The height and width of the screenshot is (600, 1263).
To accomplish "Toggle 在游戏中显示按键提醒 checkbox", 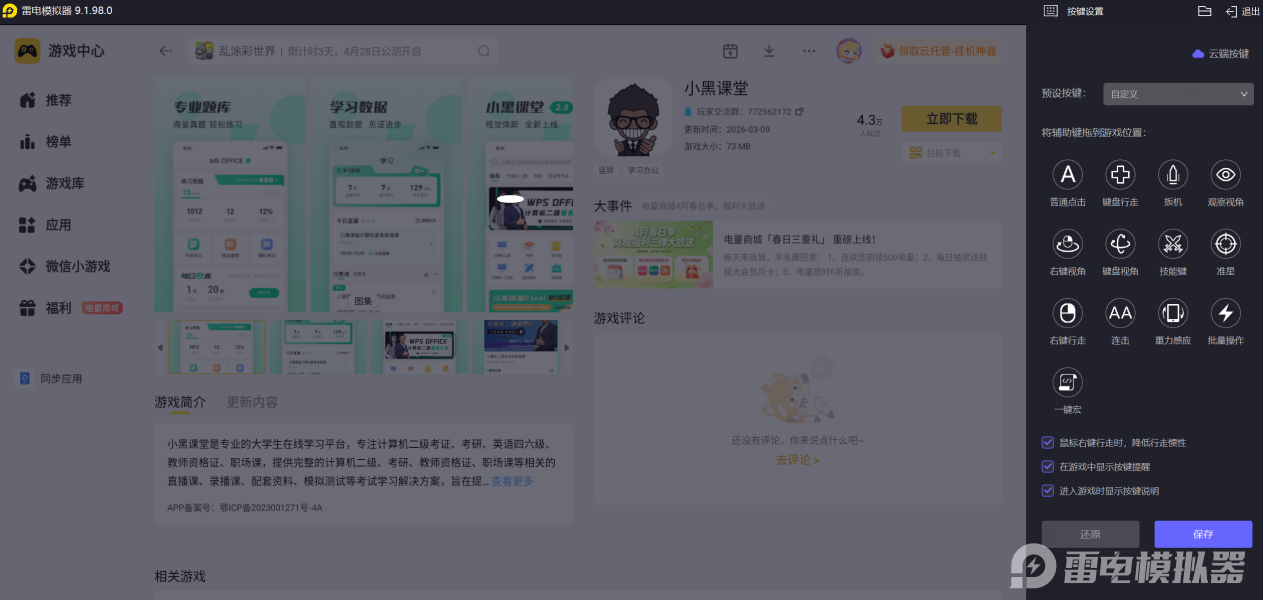I will (x=1047, y=466).
